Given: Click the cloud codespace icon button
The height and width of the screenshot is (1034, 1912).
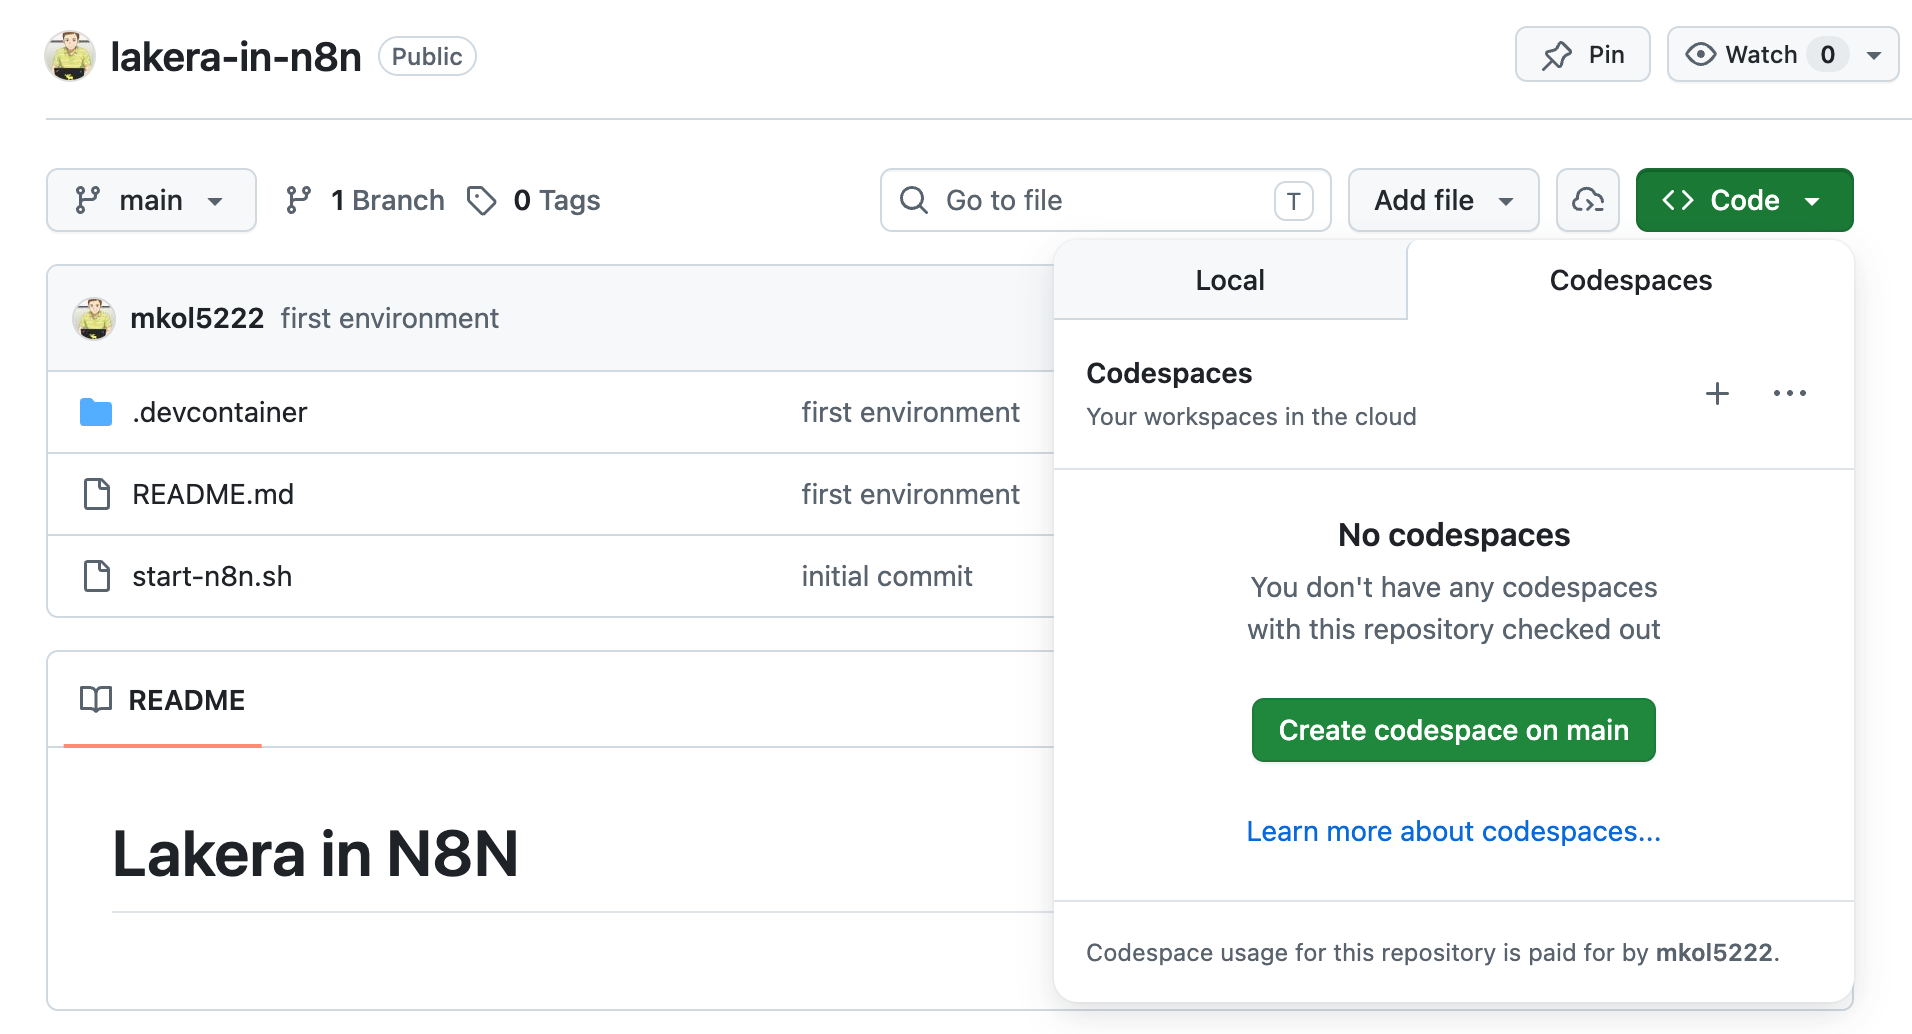Looking at the screenshot, I should point(1587,200).
